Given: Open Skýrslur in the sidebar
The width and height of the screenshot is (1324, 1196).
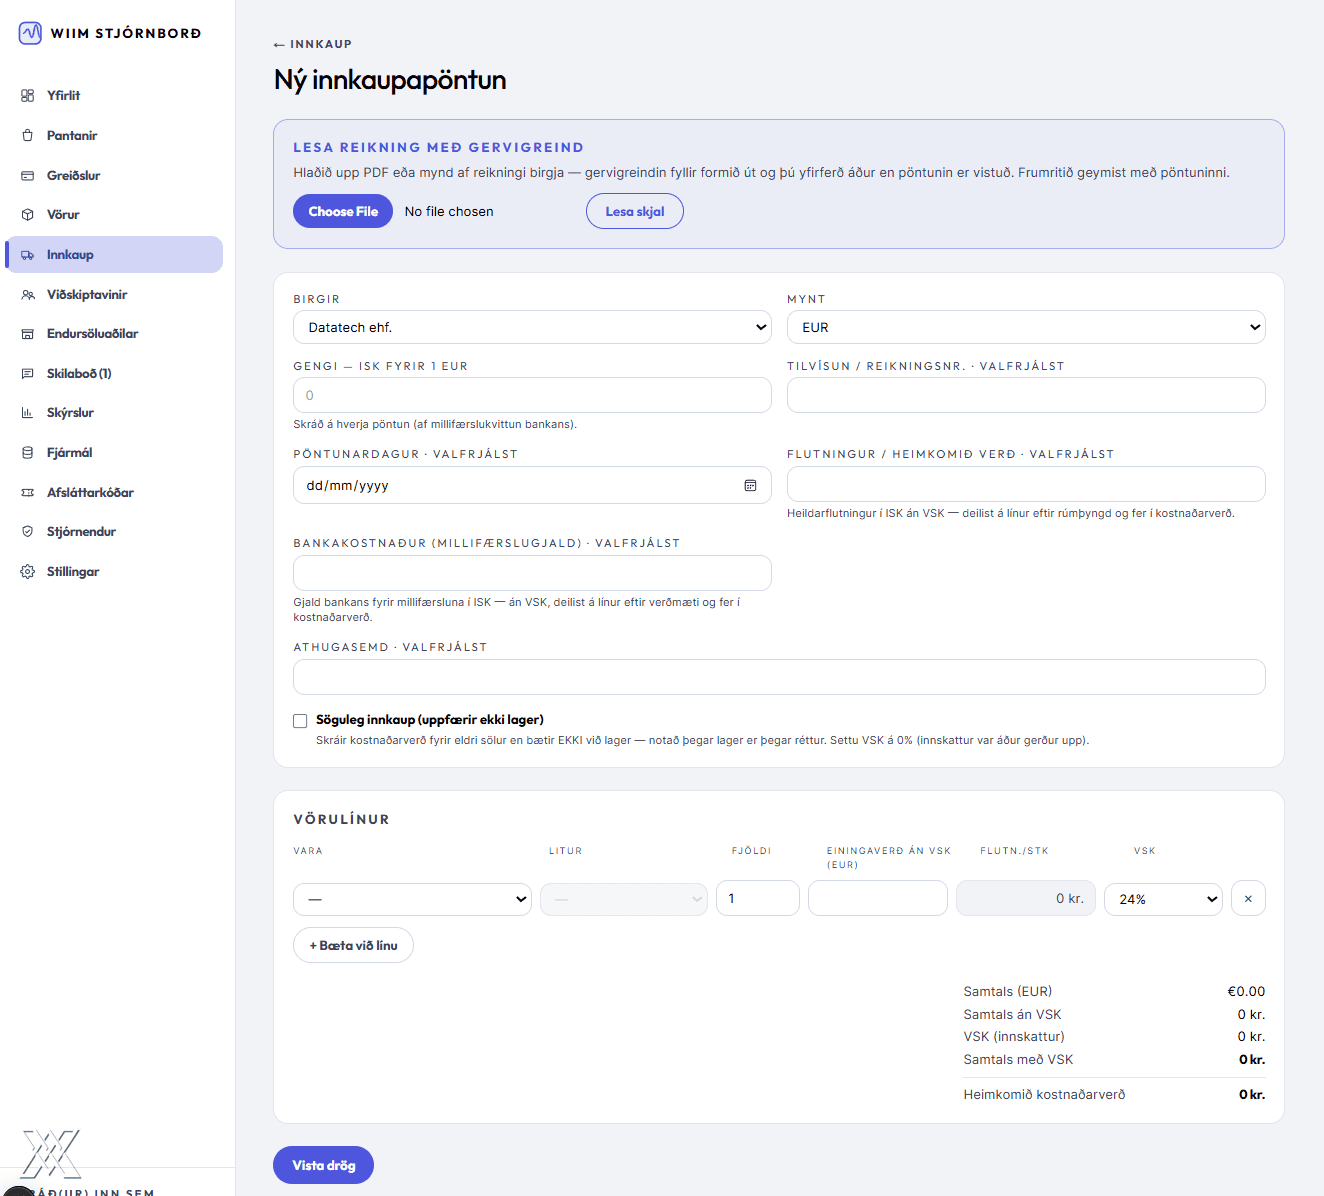Looking at the screenshot, I should 114,413.
